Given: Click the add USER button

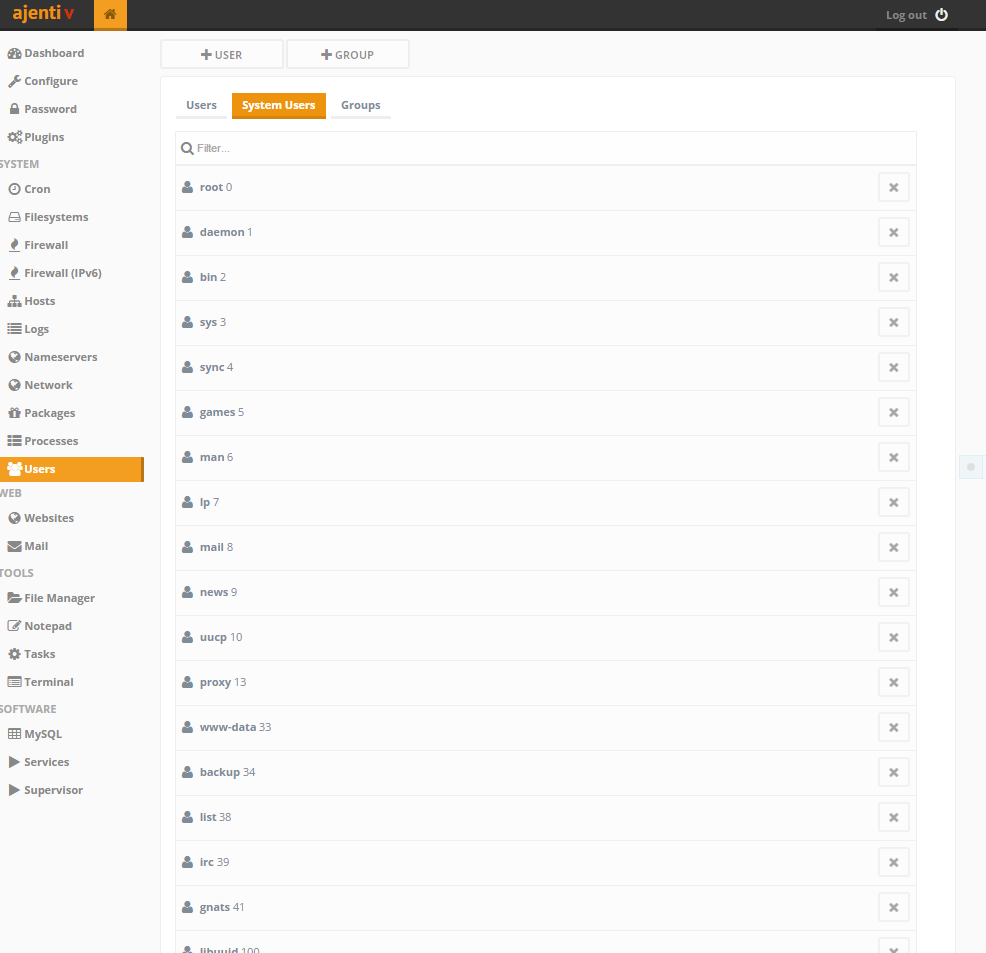Looking at the screenshot, I should coord(222,55).
